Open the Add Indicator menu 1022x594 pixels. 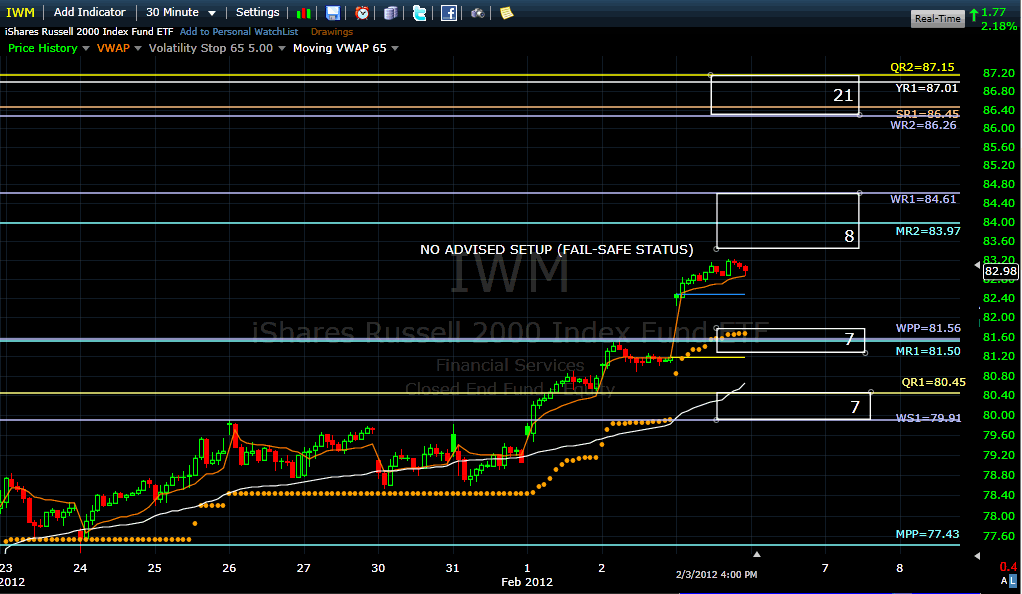[x=89, y=12]
